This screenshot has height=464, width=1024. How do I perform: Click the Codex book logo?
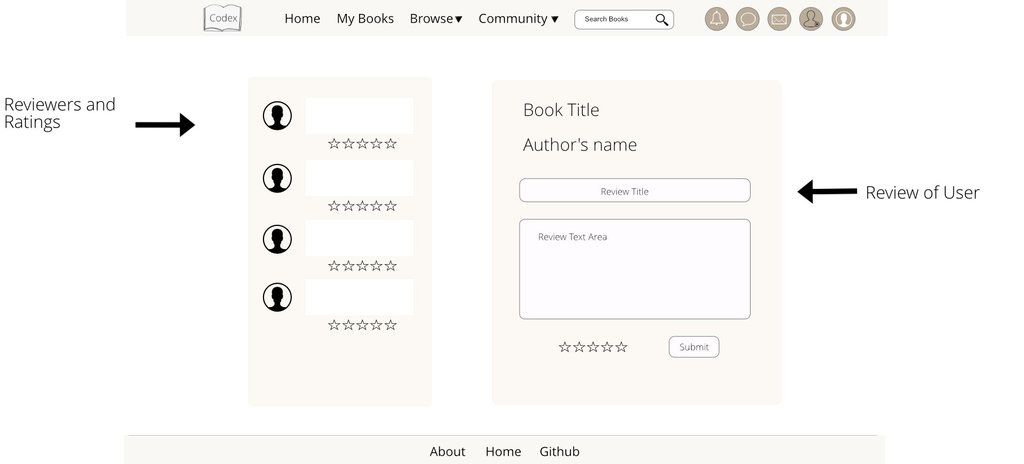[223, 18]
